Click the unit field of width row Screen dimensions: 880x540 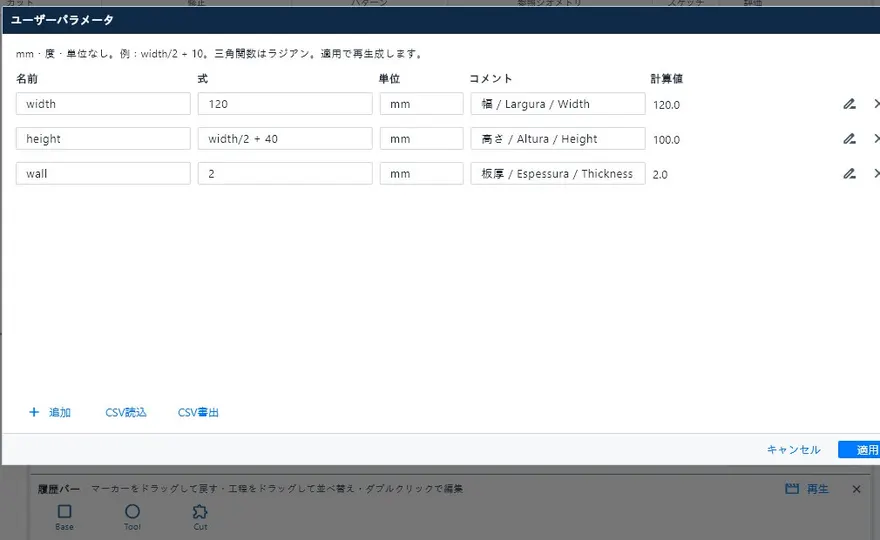pyautogui.click(x=421, y=104)
